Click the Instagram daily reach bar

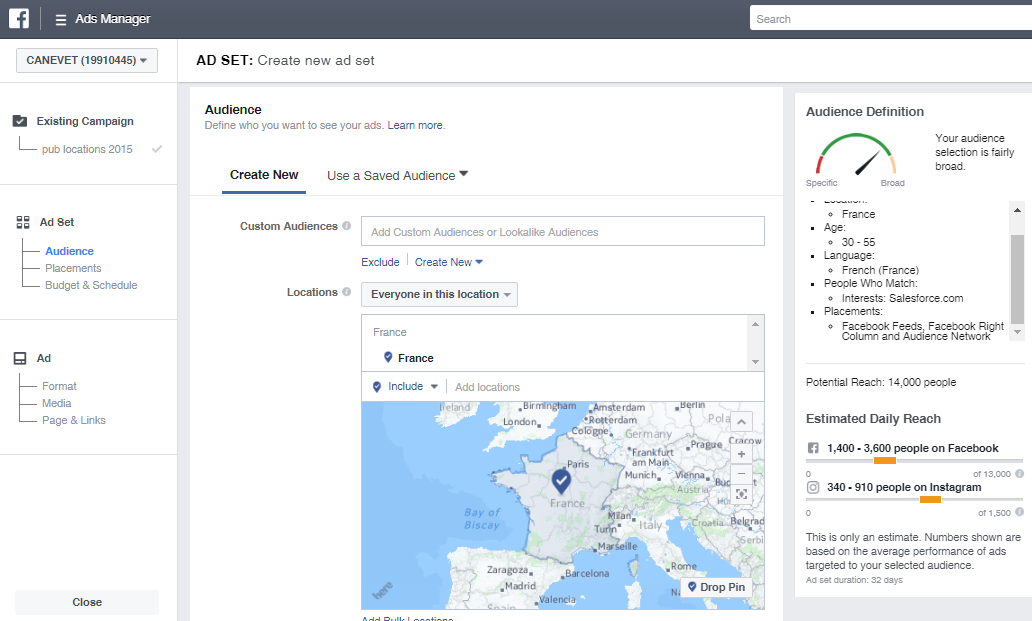[915, 500]
